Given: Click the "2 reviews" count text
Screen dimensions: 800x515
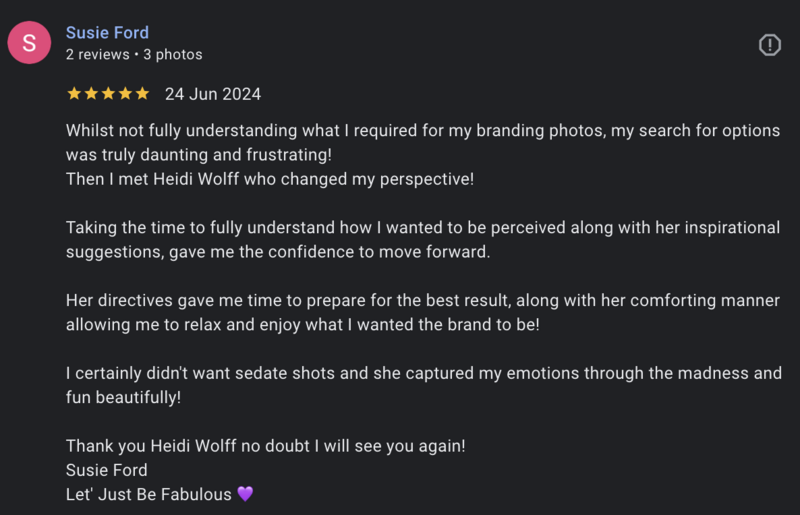Looking at the screenshot, I should pyautogui.click(x=97, y=54).
